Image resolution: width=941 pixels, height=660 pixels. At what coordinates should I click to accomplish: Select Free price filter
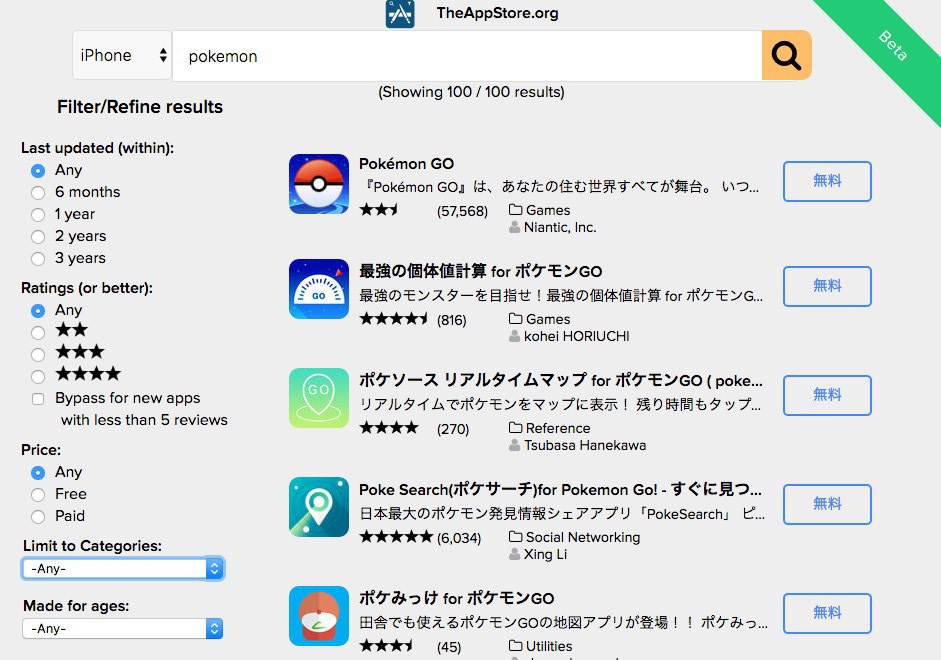pyautogui.click(x=38, y=494)
